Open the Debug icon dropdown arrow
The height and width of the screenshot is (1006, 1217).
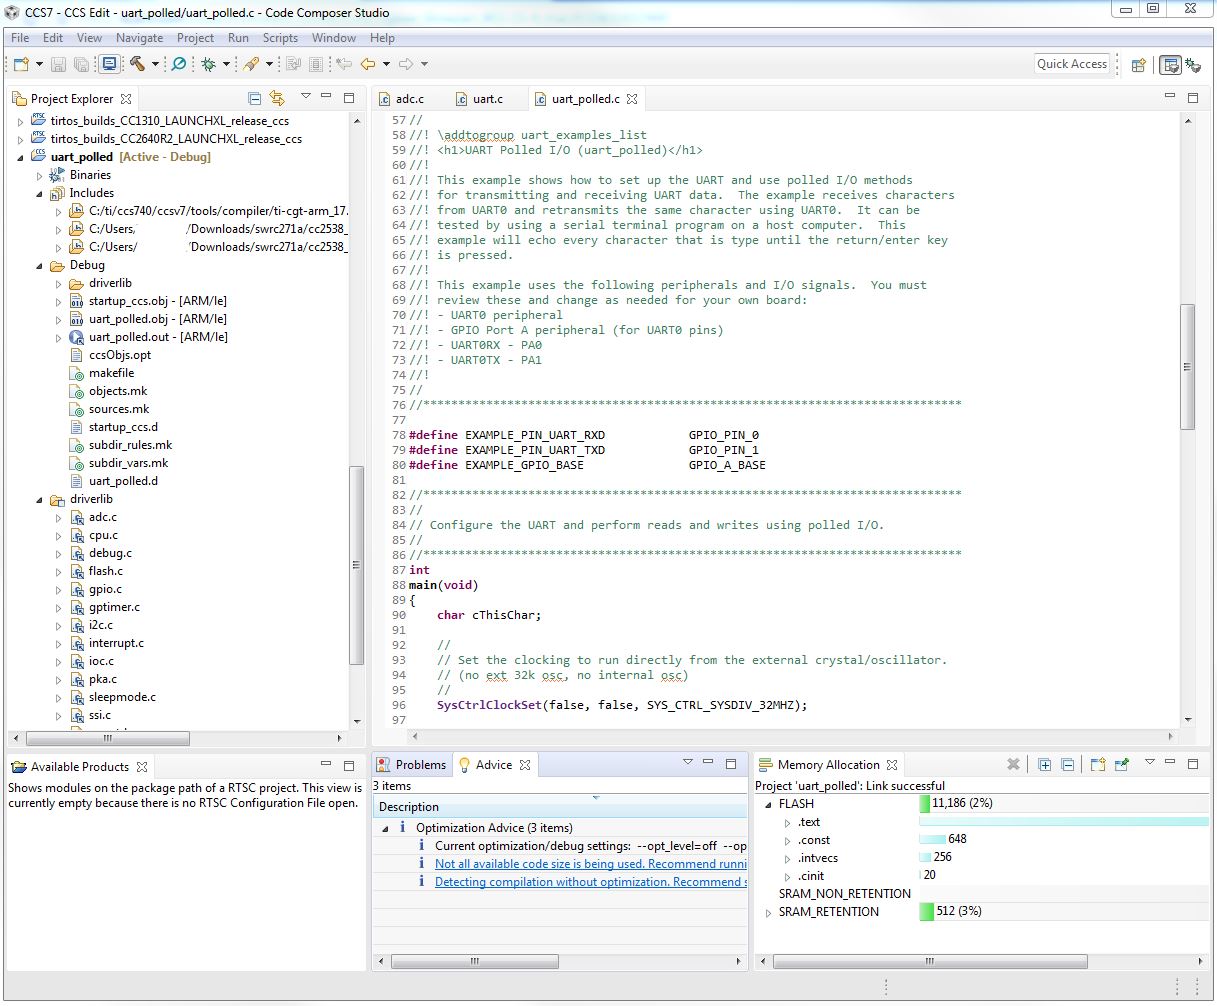pyautogui.click(x=226, y=65)
